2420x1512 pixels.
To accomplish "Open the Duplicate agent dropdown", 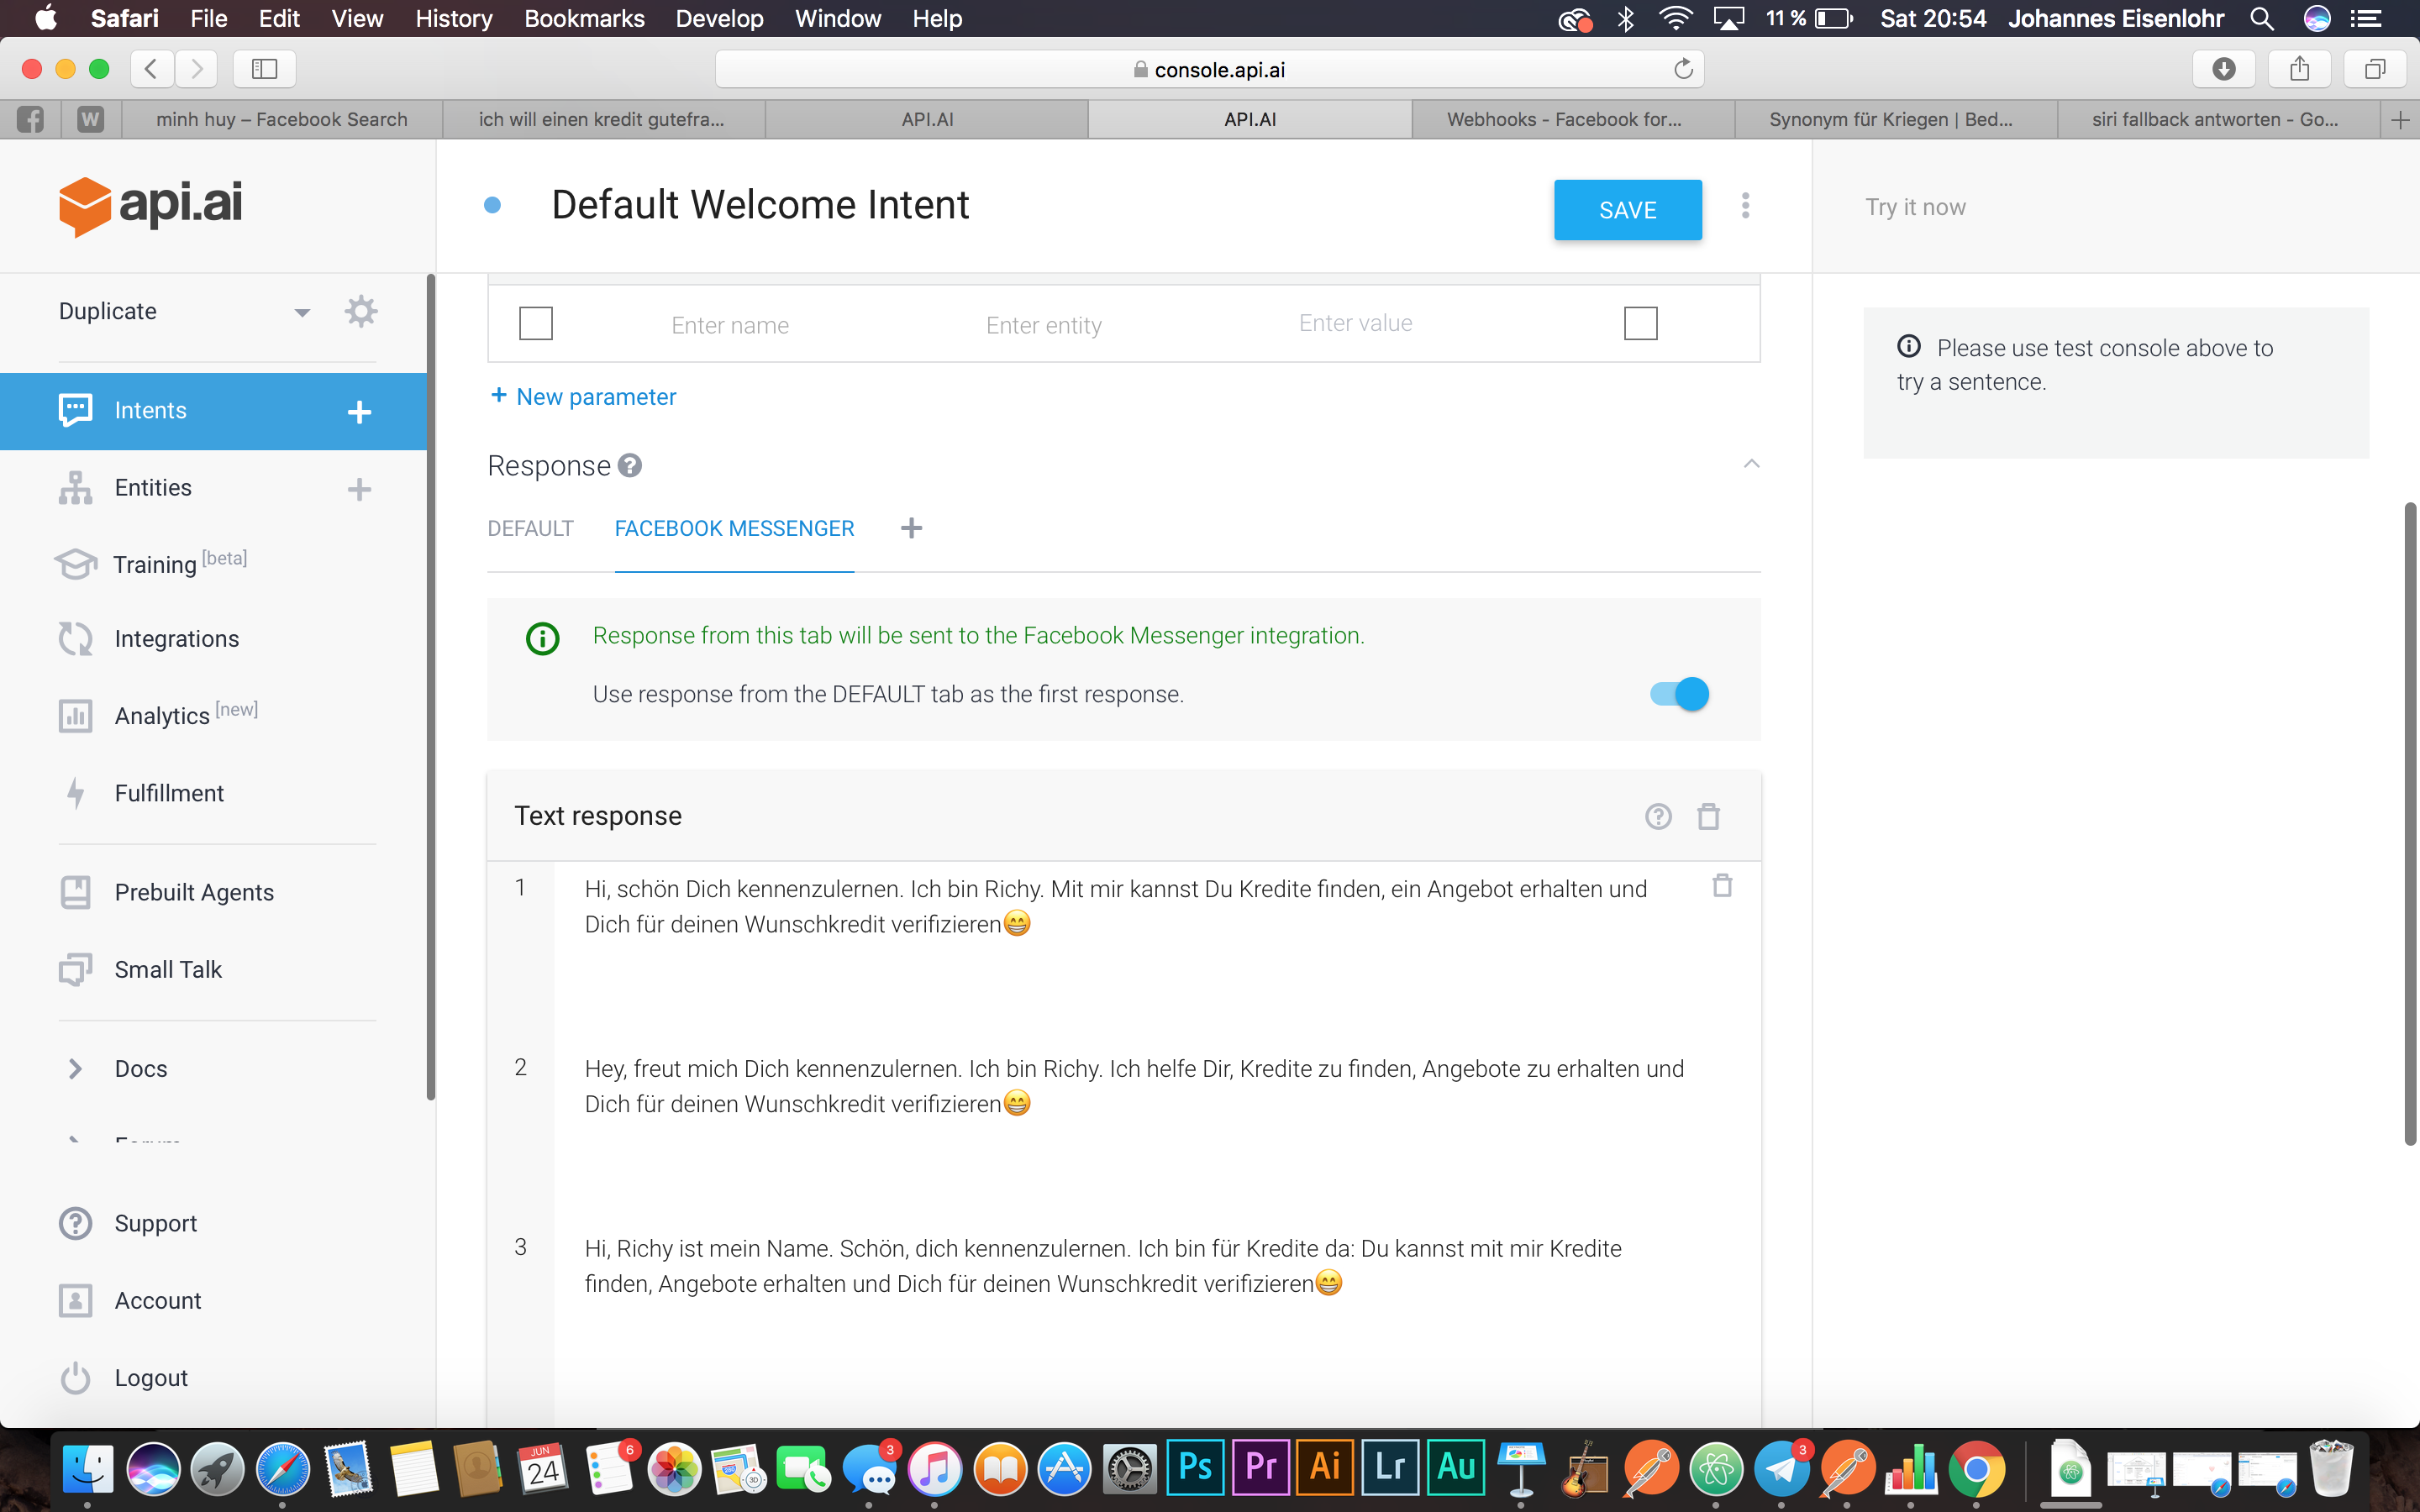I will click(x=301, y=312).
